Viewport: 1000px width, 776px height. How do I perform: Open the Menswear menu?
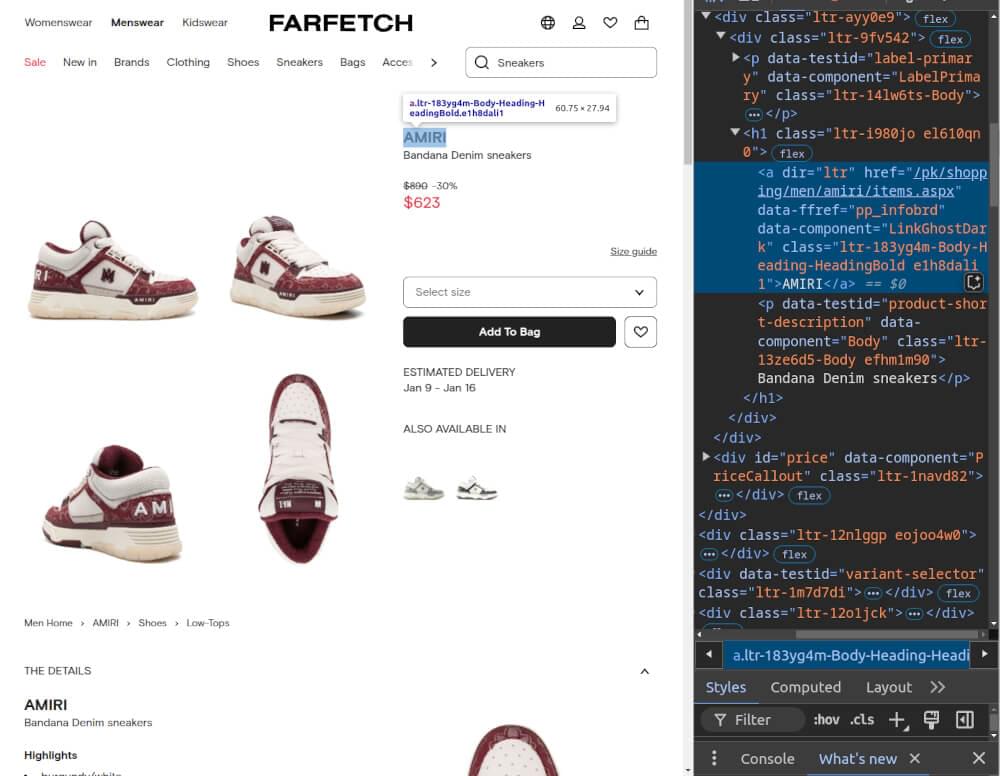point(137,22)
